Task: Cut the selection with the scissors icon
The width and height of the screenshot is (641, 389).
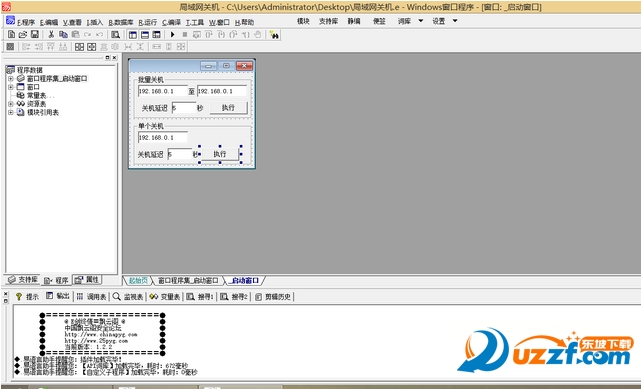Action: coord(51,35)
